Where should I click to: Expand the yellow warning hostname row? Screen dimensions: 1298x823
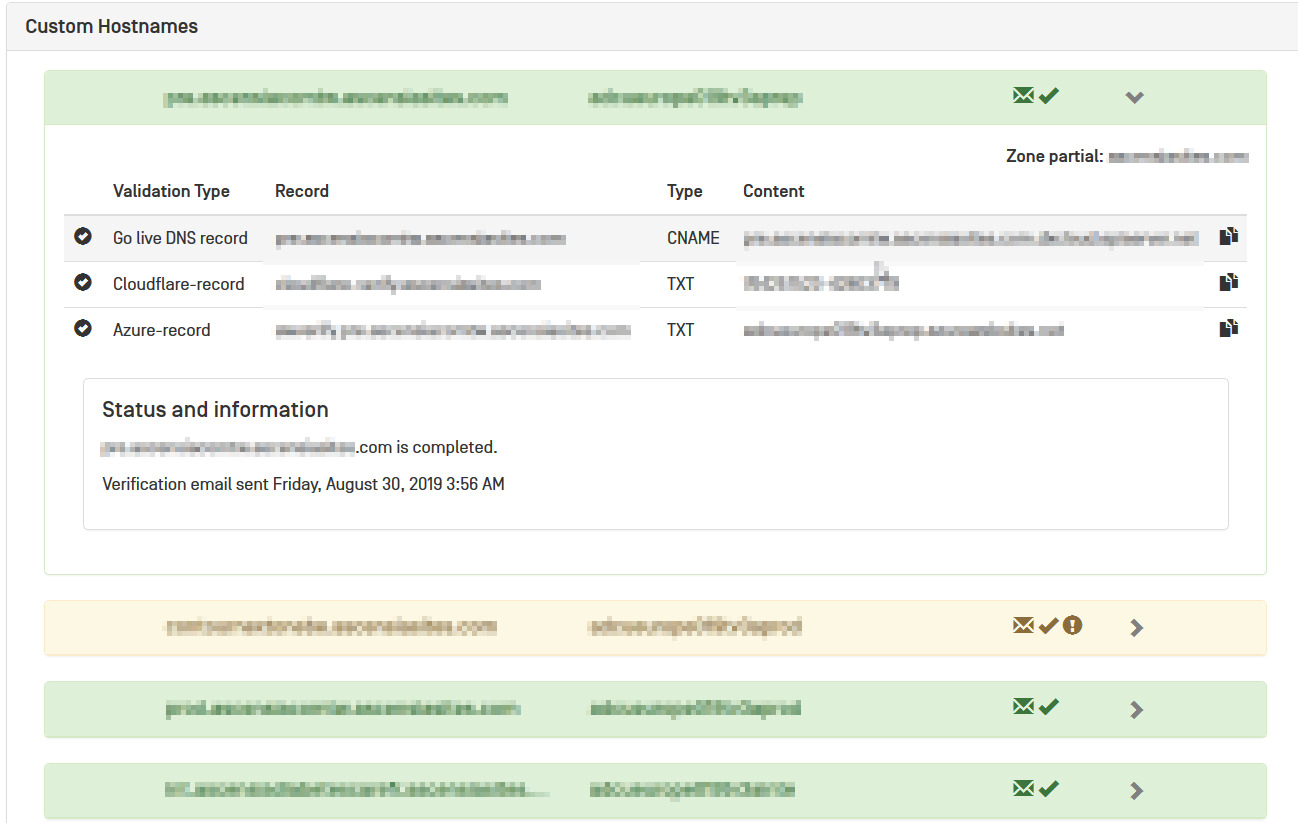pyautogui.click(x=1136, y=628)
